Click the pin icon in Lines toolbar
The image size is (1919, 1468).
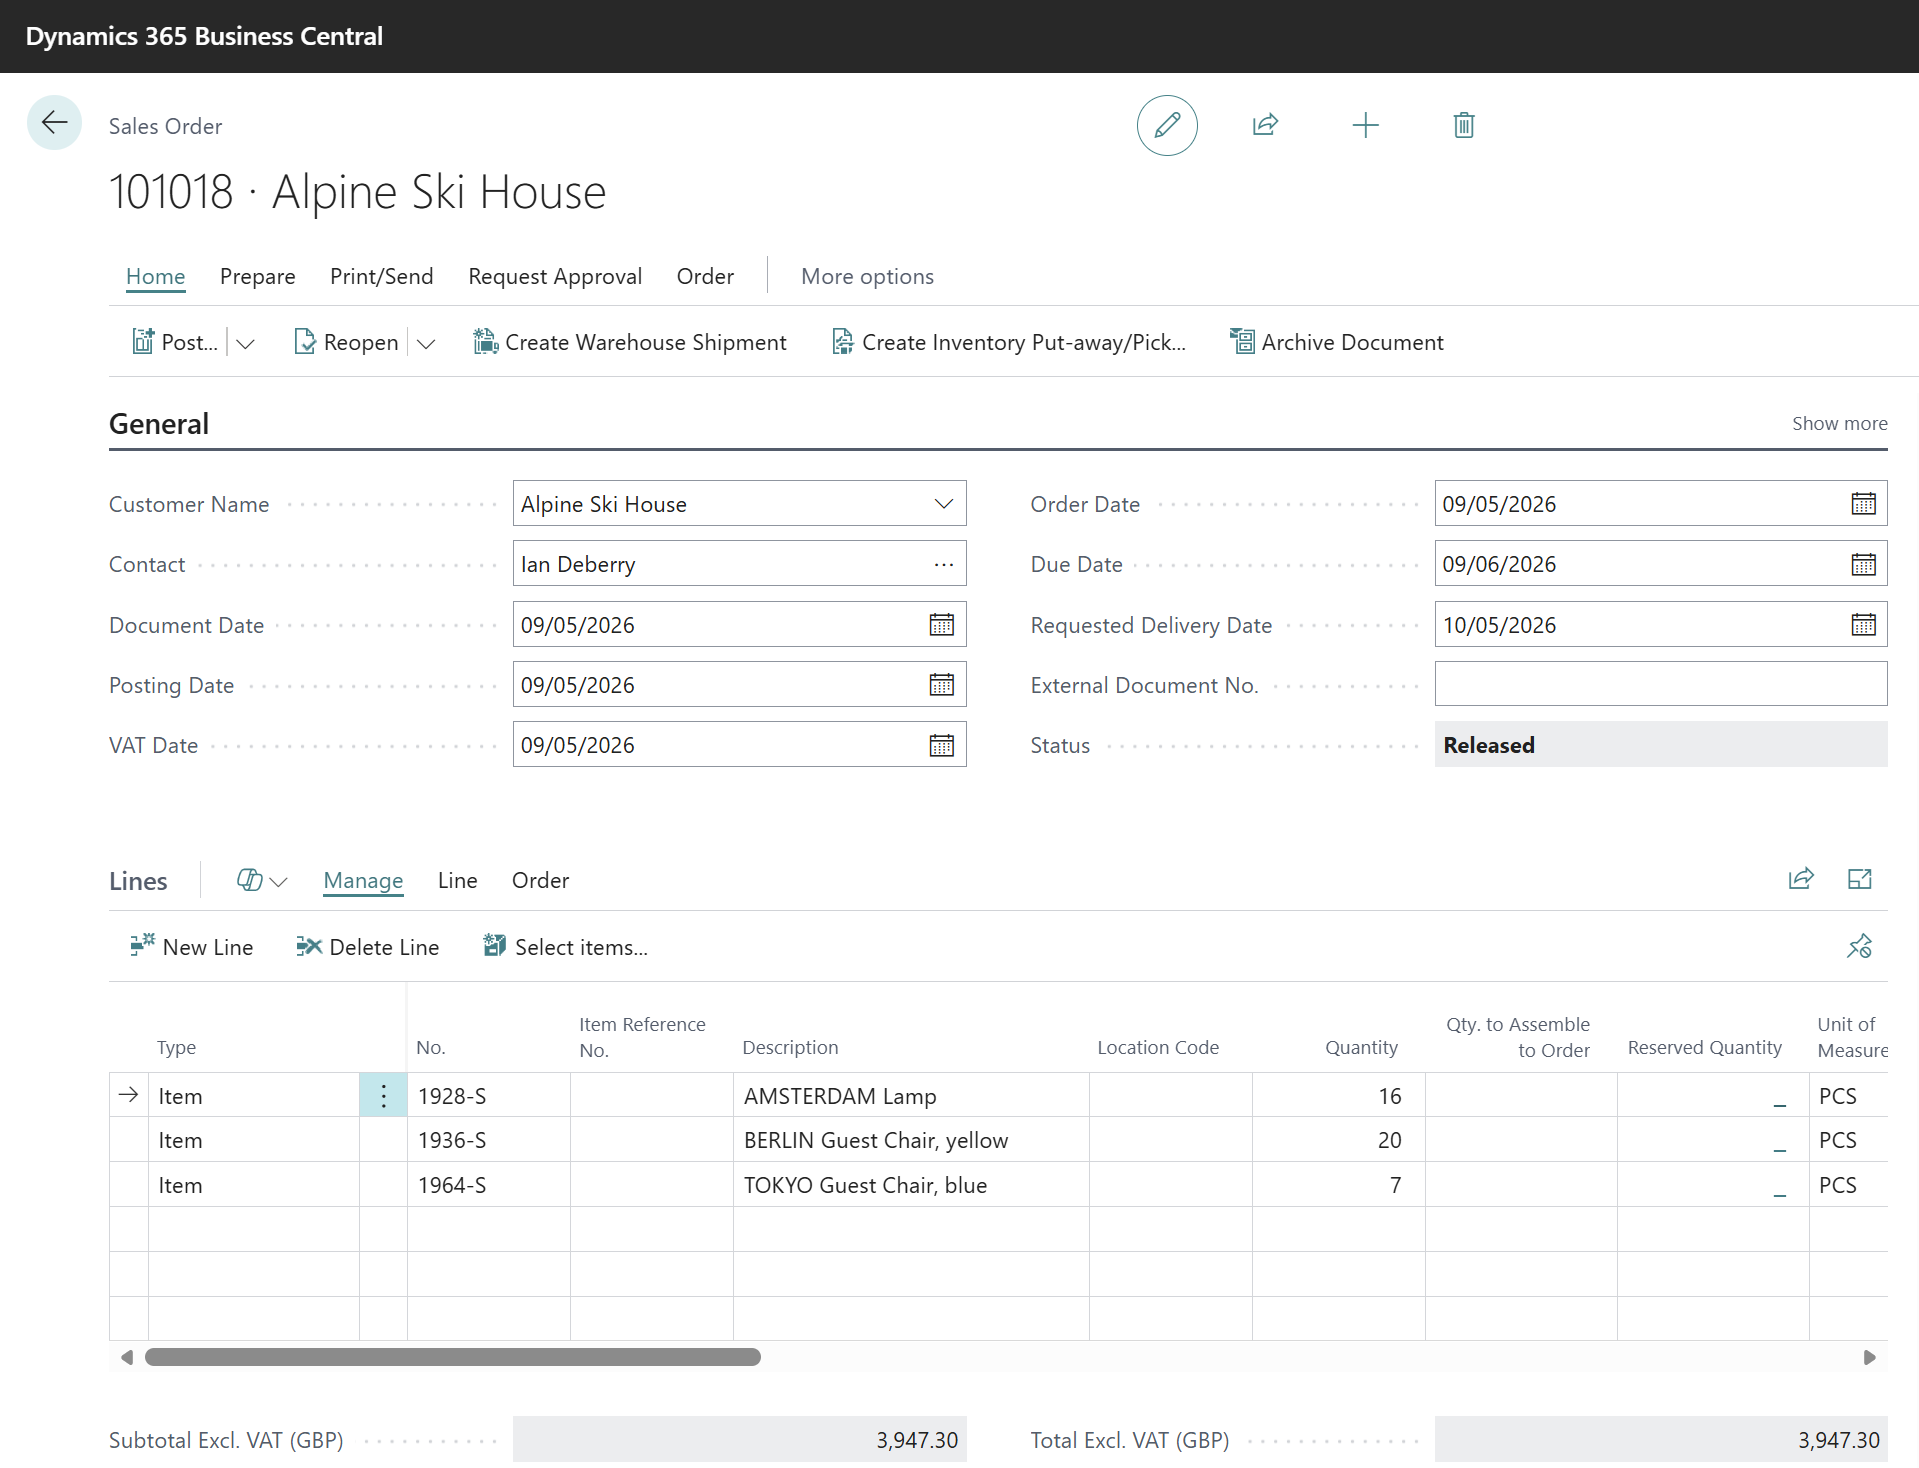(x=1860, y=946)
